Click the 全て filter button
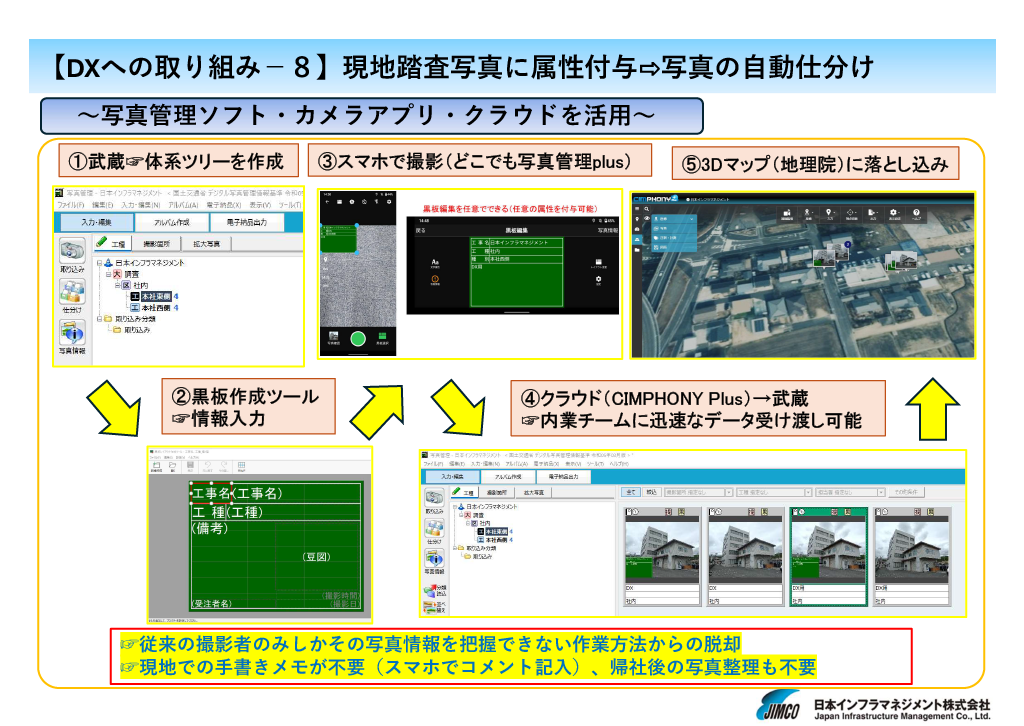This screenshot has height=726, width=1024. click(630, 492)
